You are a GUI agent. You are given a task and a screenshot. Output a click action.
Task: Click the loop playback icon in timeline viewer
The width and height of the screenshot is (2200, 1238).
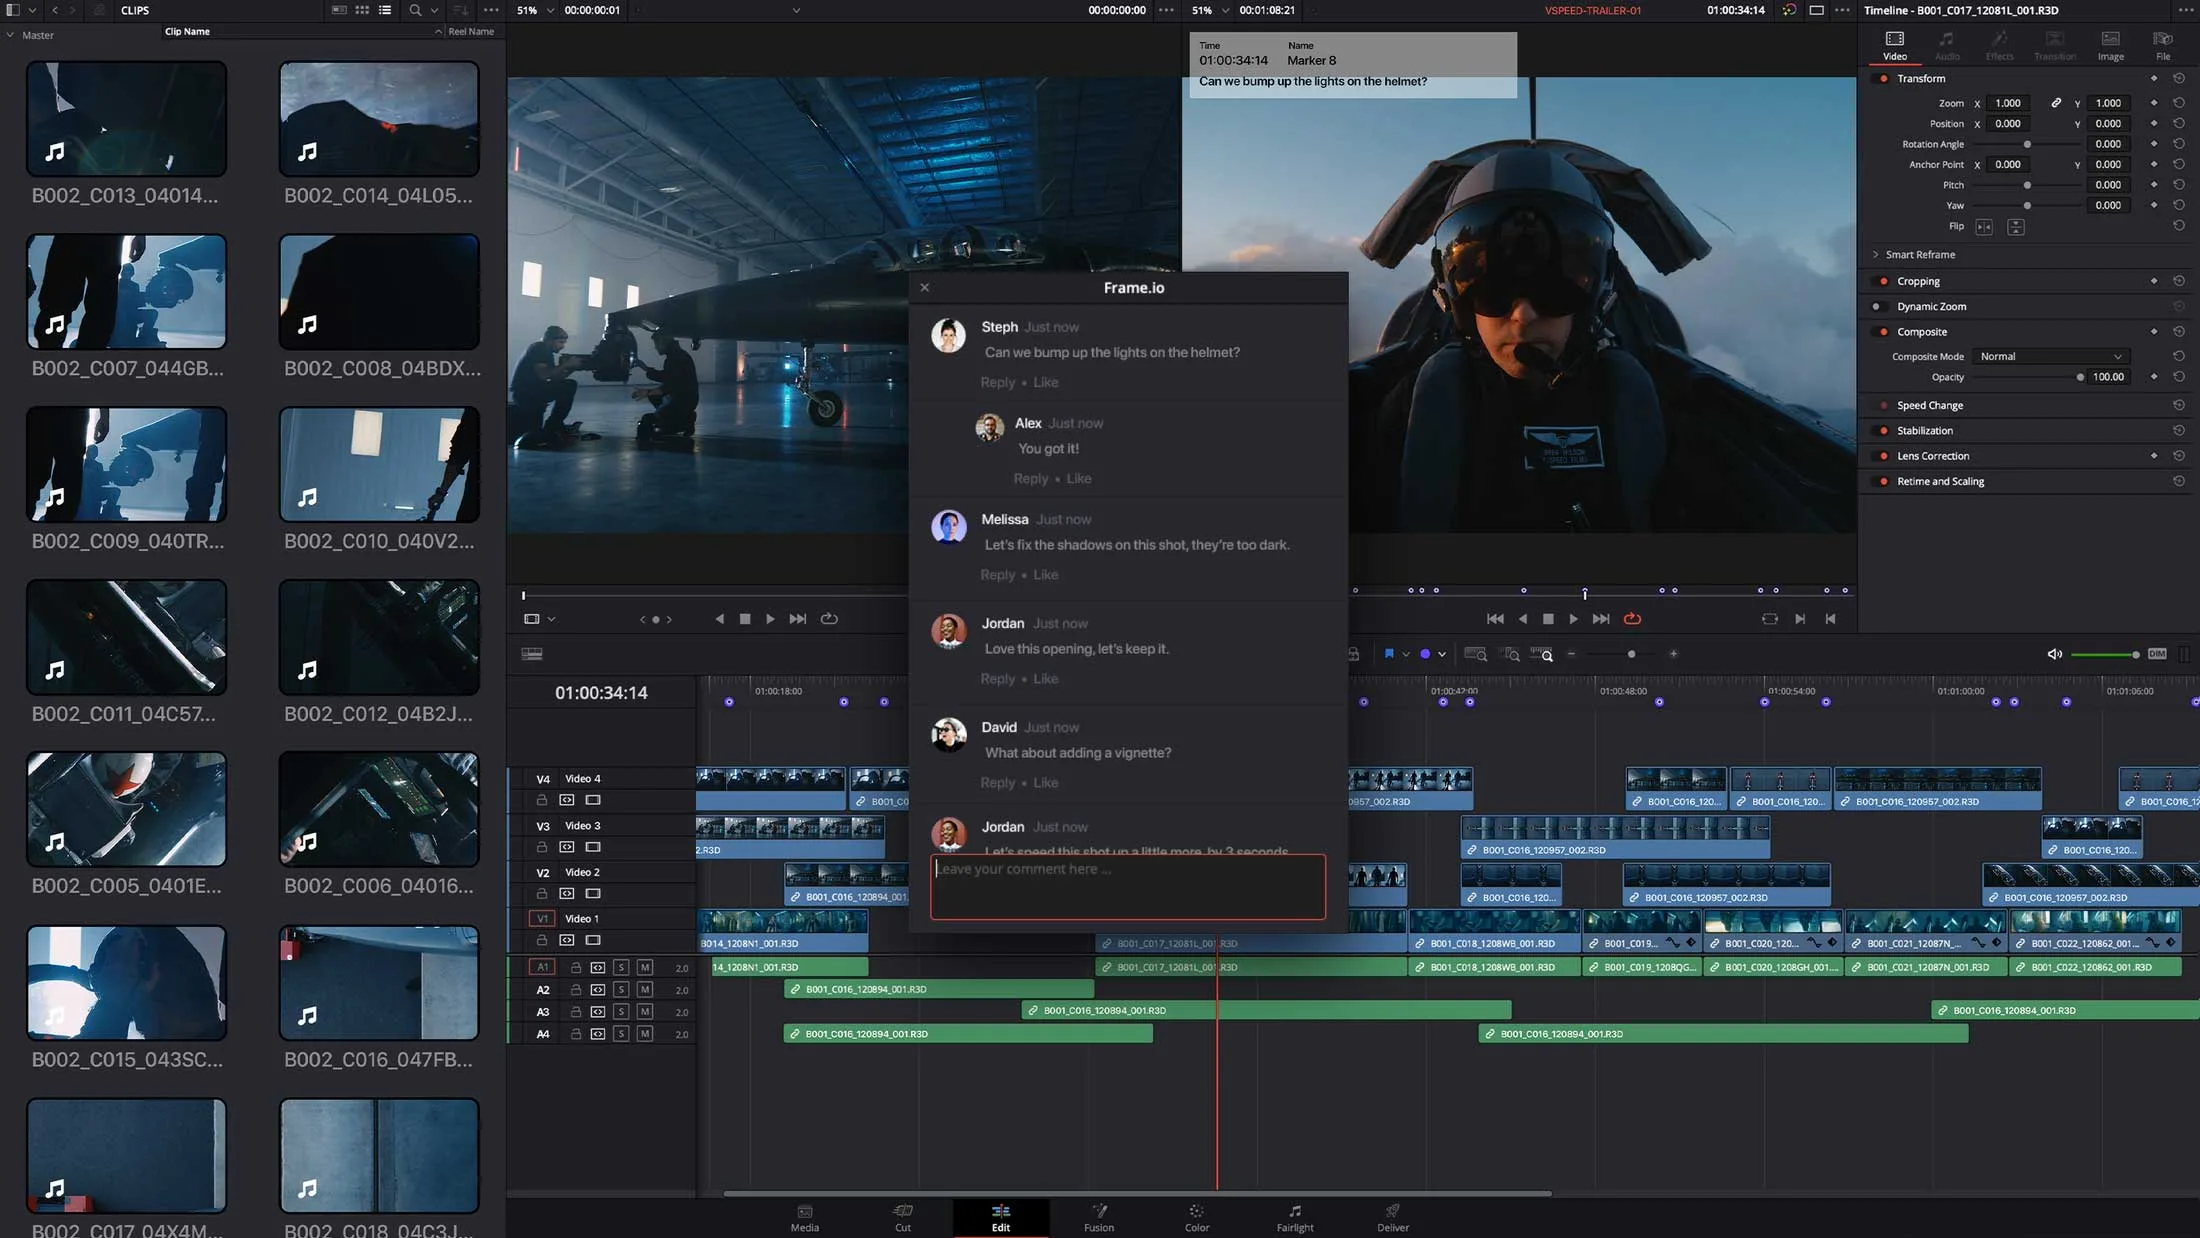(x=1632, y=619)
